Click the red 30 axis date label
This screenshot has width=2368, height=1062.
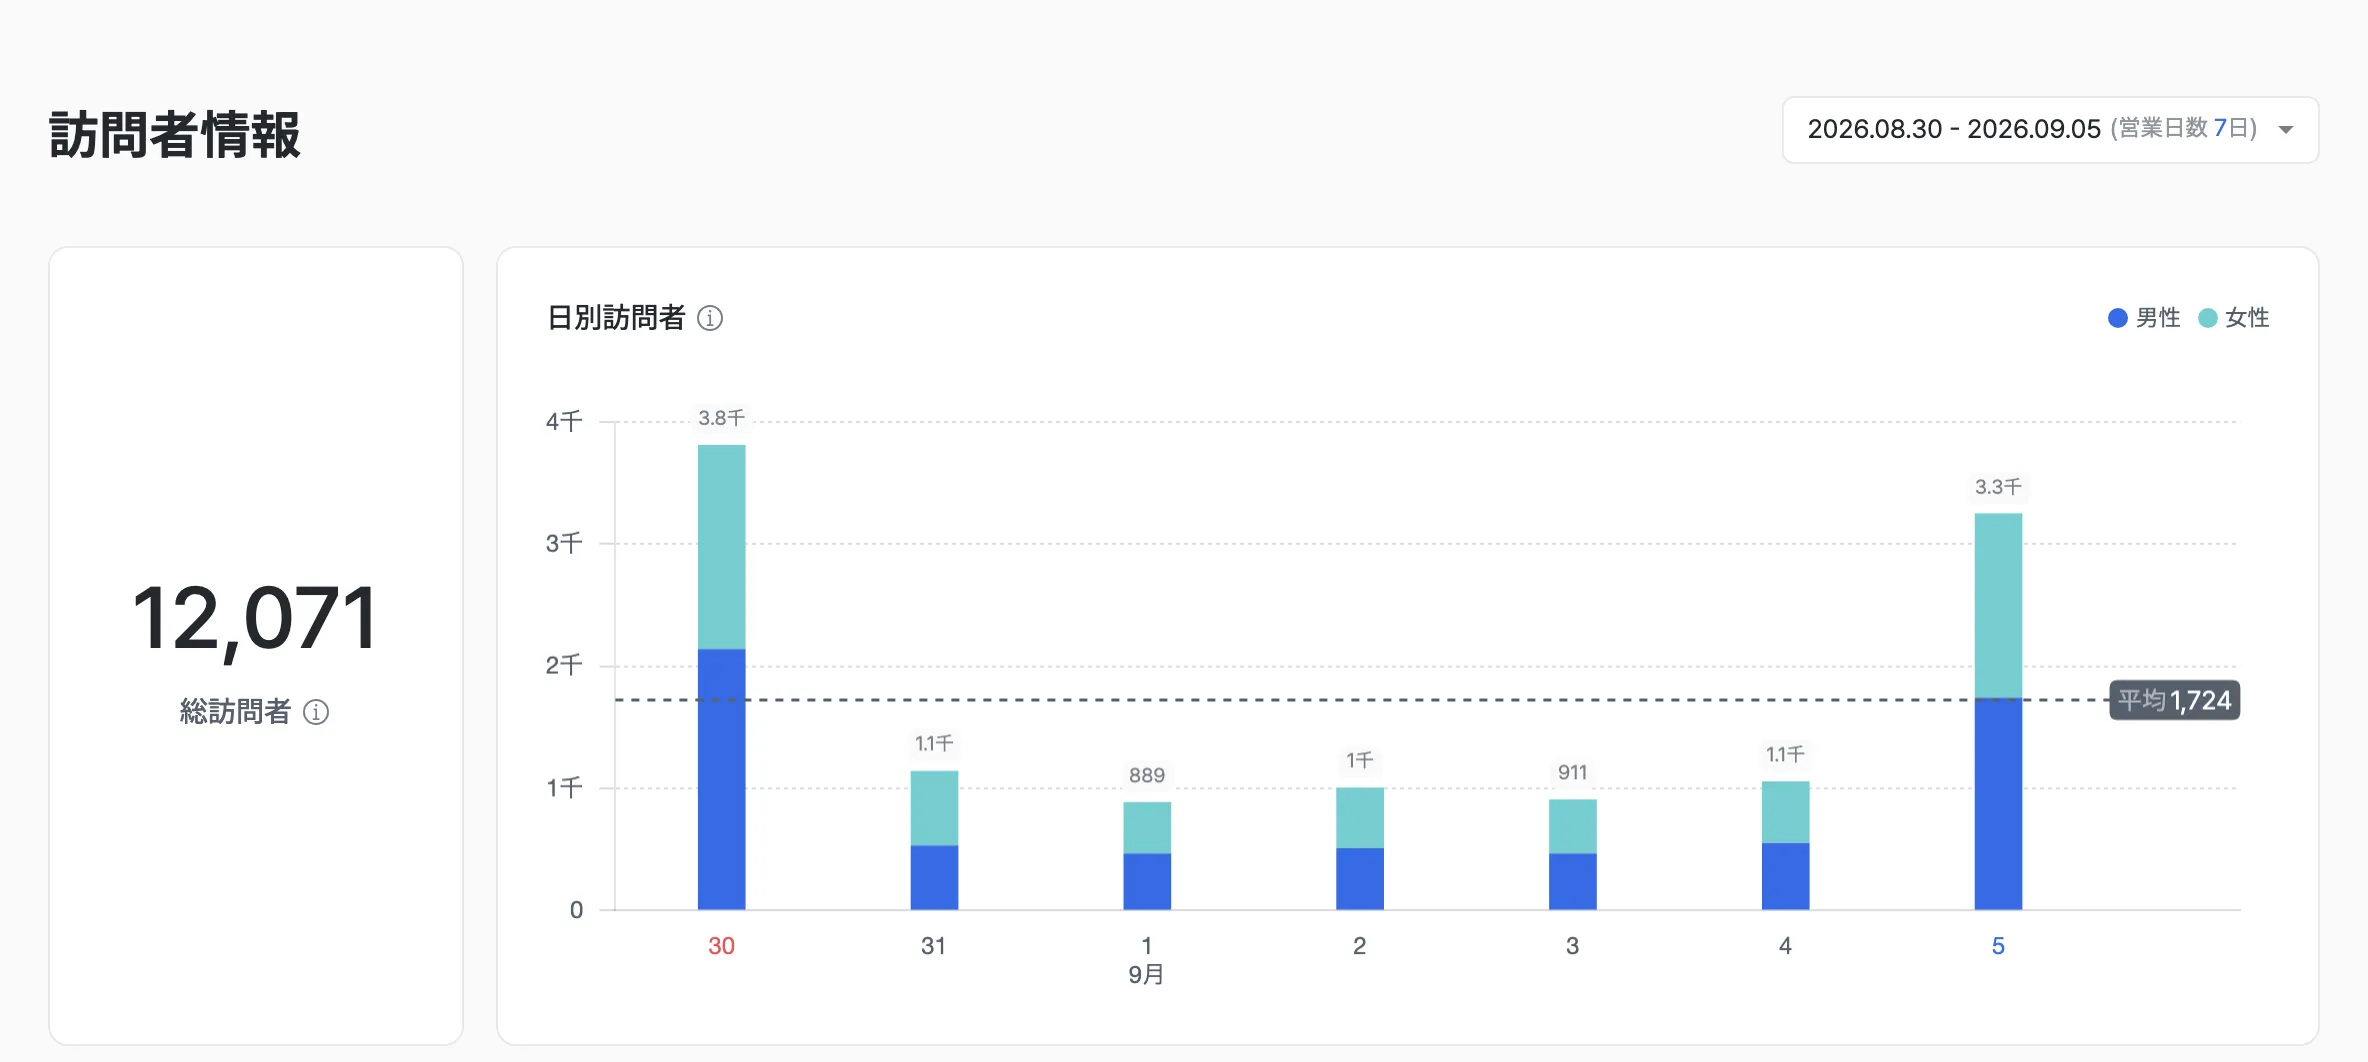(x=721, y=946)
